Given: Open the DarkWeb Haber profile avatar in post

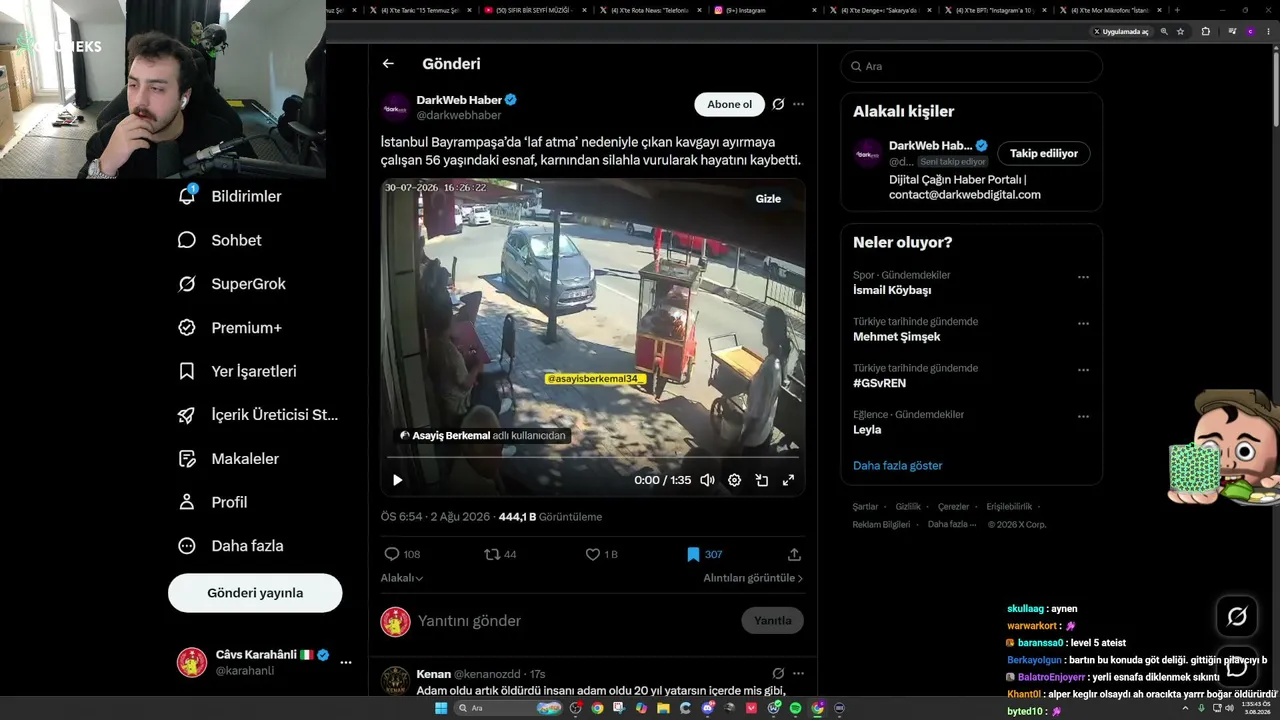Looking at the screenshot, I should [396, 107].
